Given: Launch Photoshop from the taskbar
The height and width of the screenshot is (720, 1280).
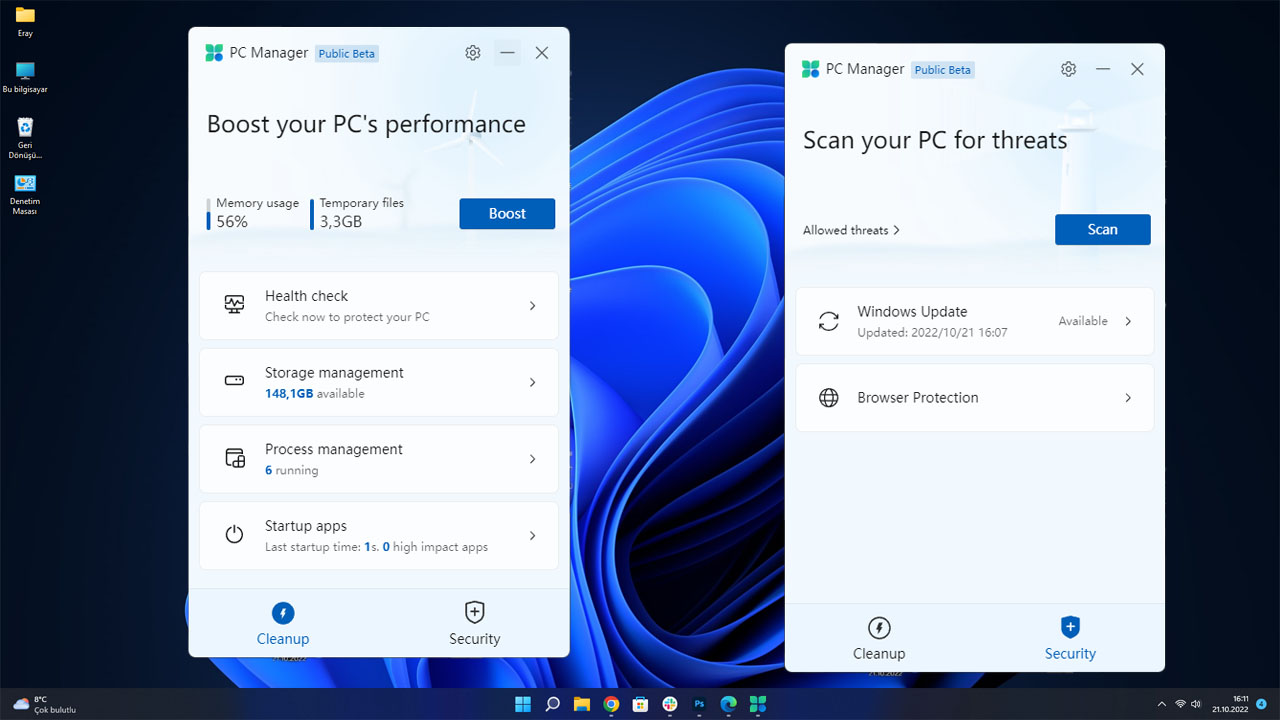Looking at the screenshot, I should click(x=699, y=704).
